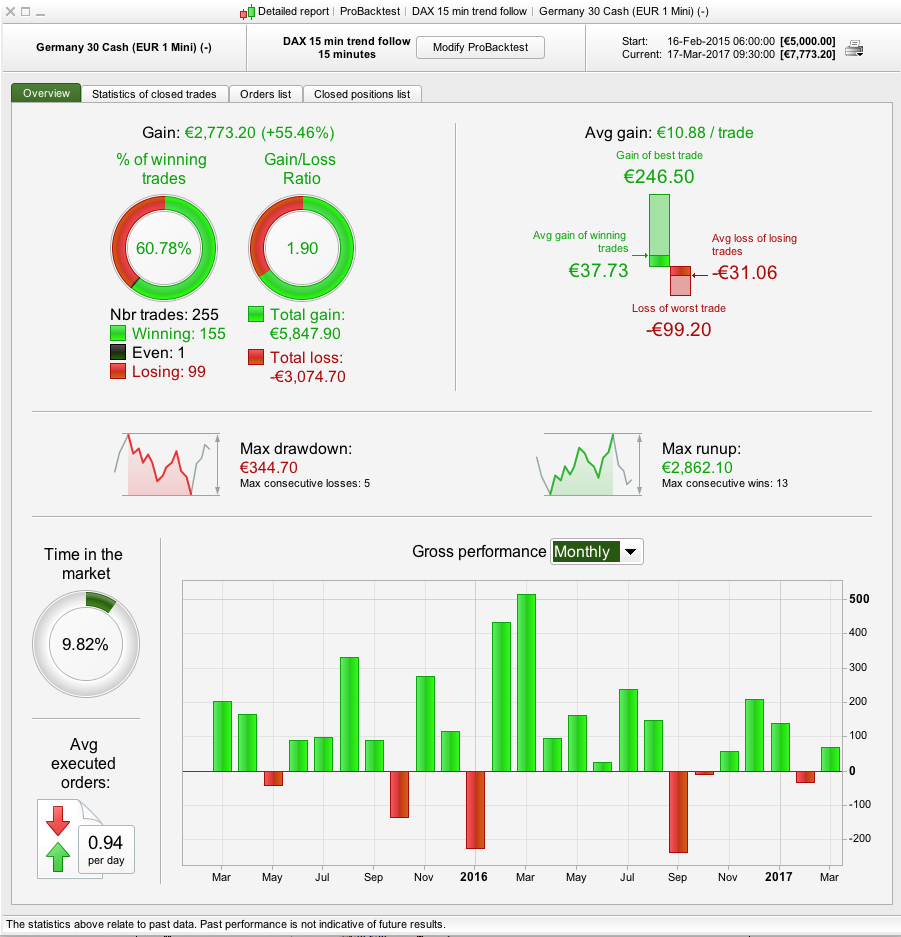Click the 2017 label on the chart axis
This screenshot has width=901, height=937.
pos(779,877)
